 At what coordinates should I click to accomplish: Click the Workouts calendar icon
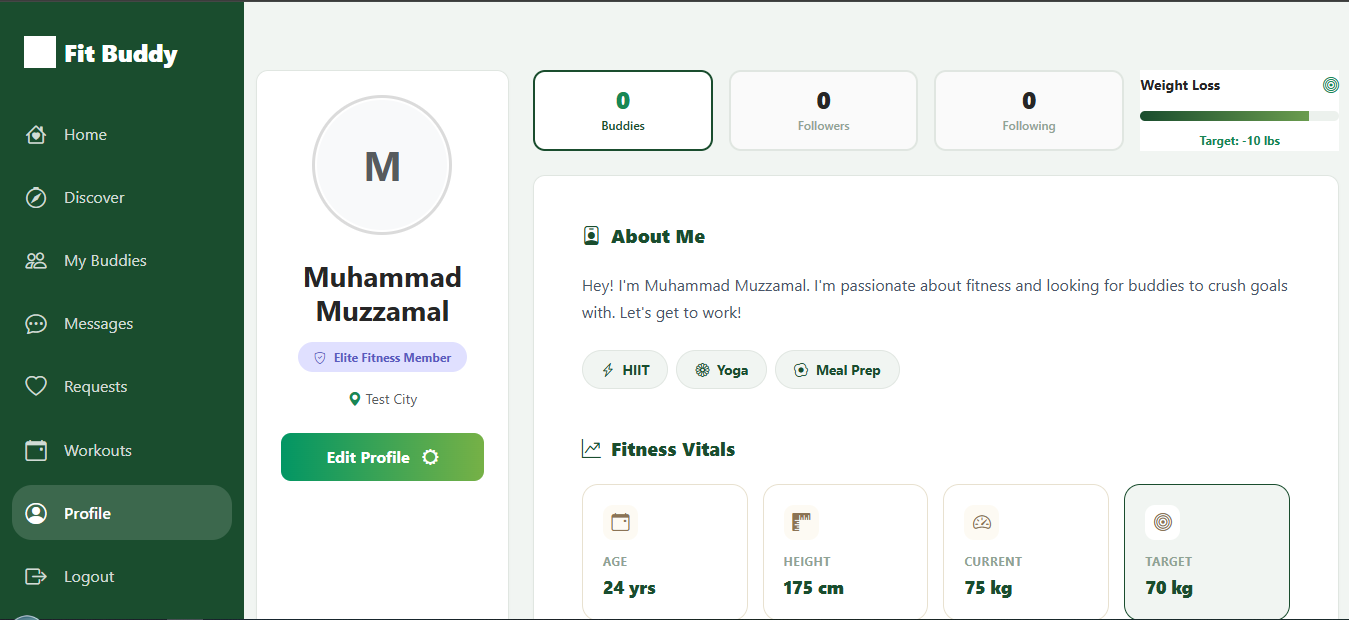(36, 451)
